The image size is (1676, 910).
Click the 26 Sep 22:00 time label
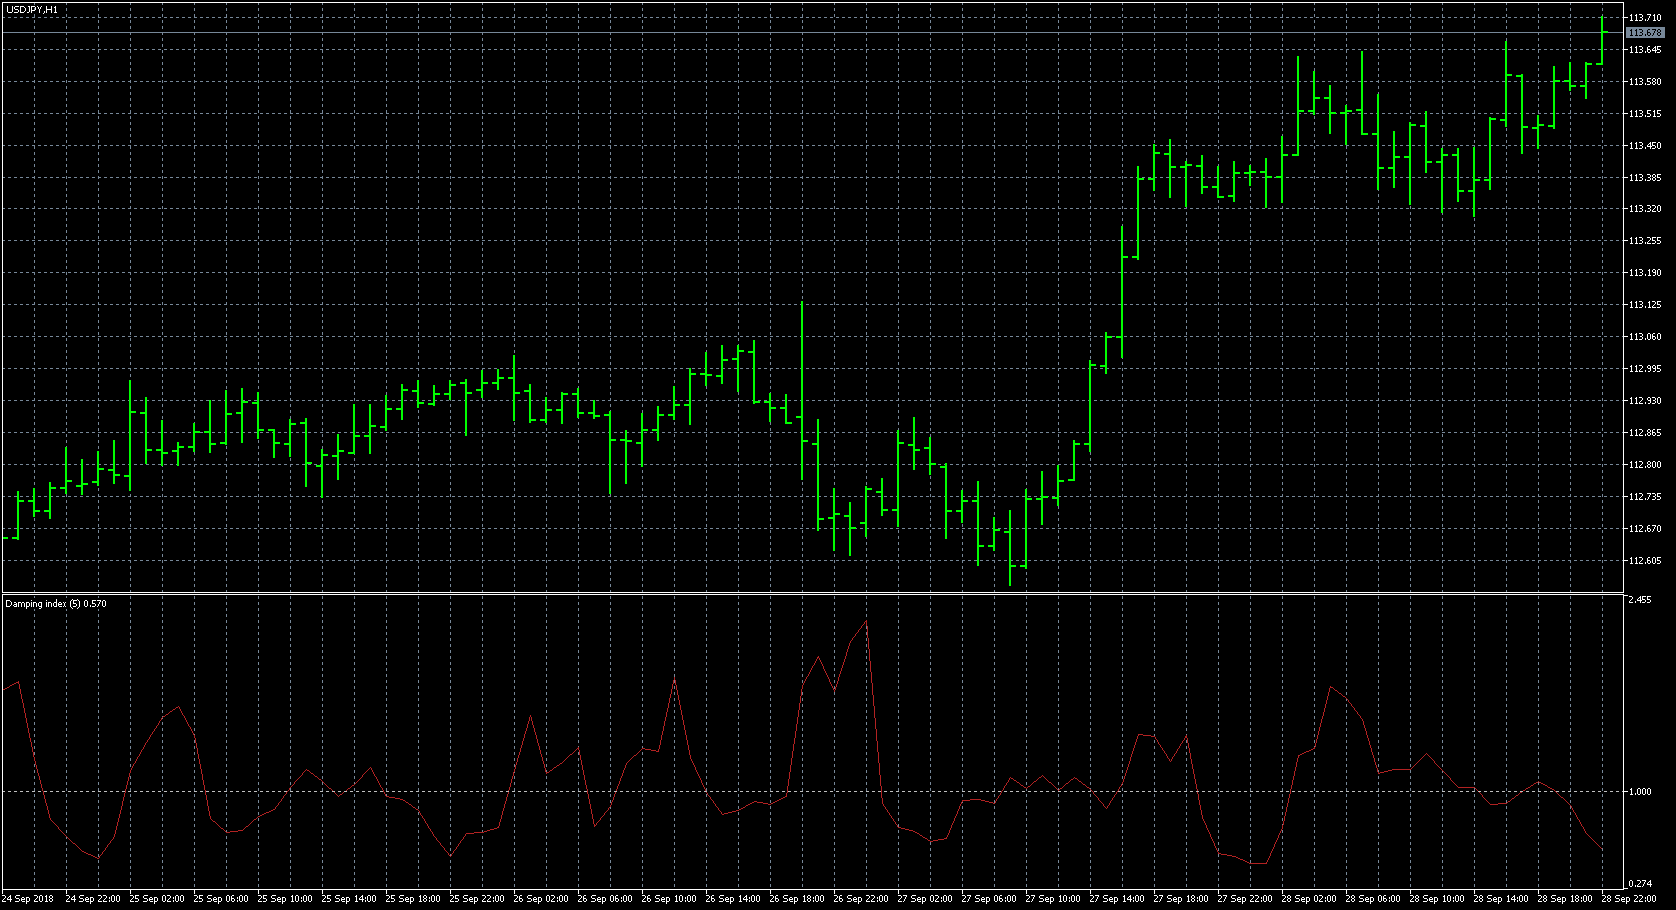point(861,898)
